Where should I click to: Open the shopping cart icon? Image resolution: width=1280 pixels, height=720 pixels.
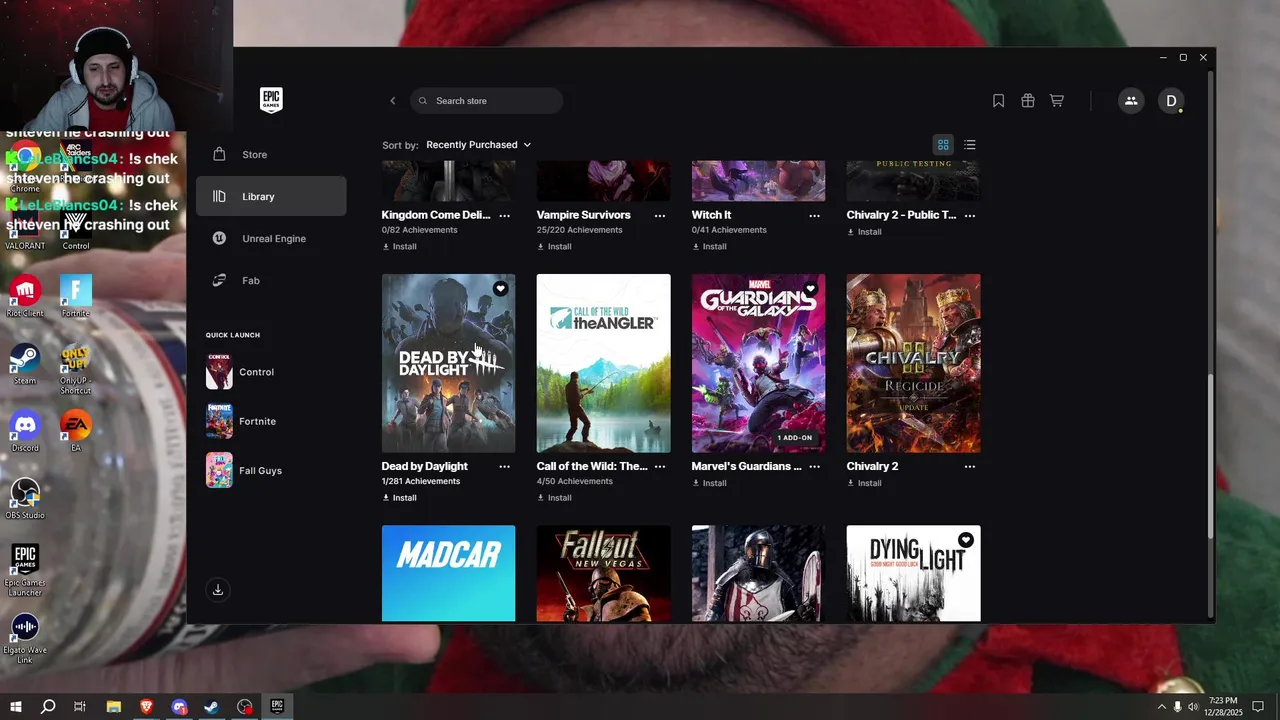pyautogui.click(x=1056, y=101)
